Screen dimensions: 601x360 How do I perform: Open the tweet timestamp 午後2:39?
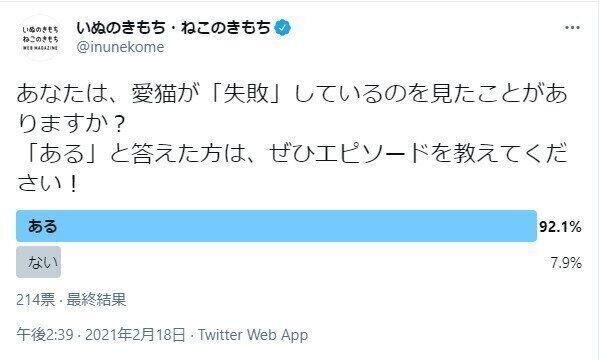[x=45, y=335]
